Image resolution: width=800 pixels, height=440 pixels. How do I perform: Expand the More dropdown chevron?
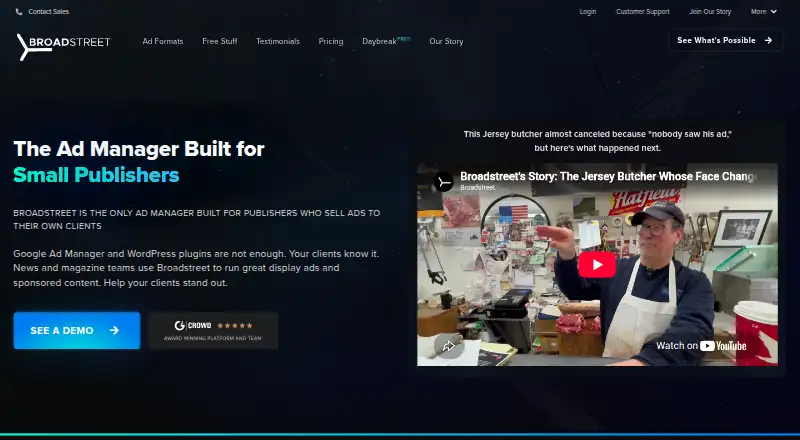[774, 12]
